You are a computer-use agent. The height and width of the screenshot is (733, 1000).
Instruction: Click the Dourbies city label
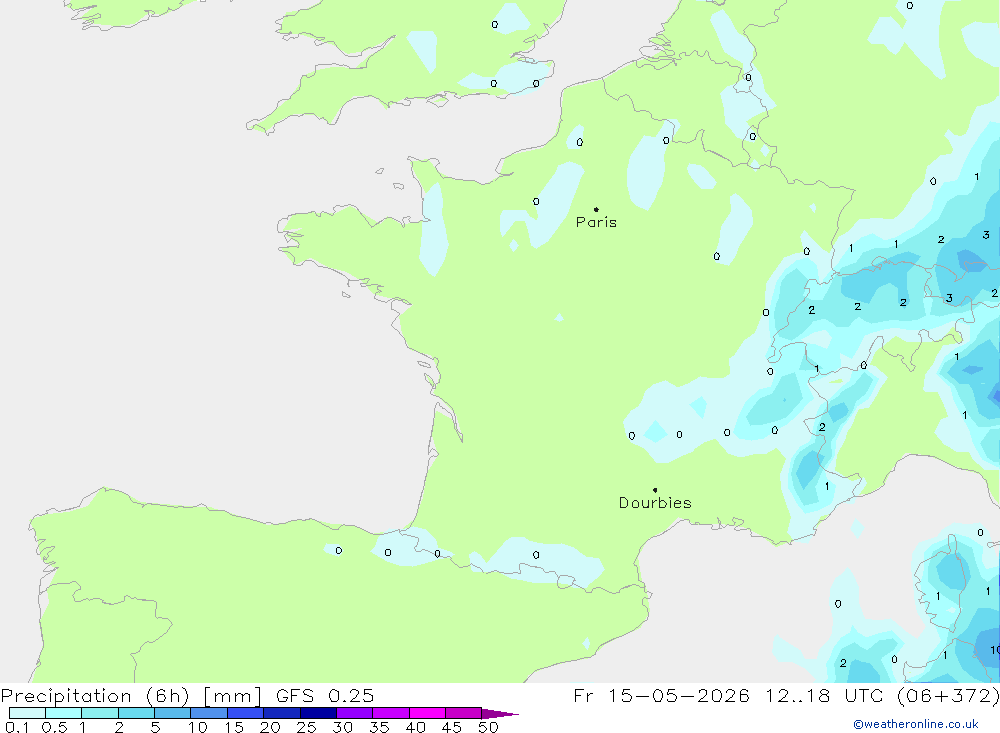pyautogui.click(x=655, y=503)
